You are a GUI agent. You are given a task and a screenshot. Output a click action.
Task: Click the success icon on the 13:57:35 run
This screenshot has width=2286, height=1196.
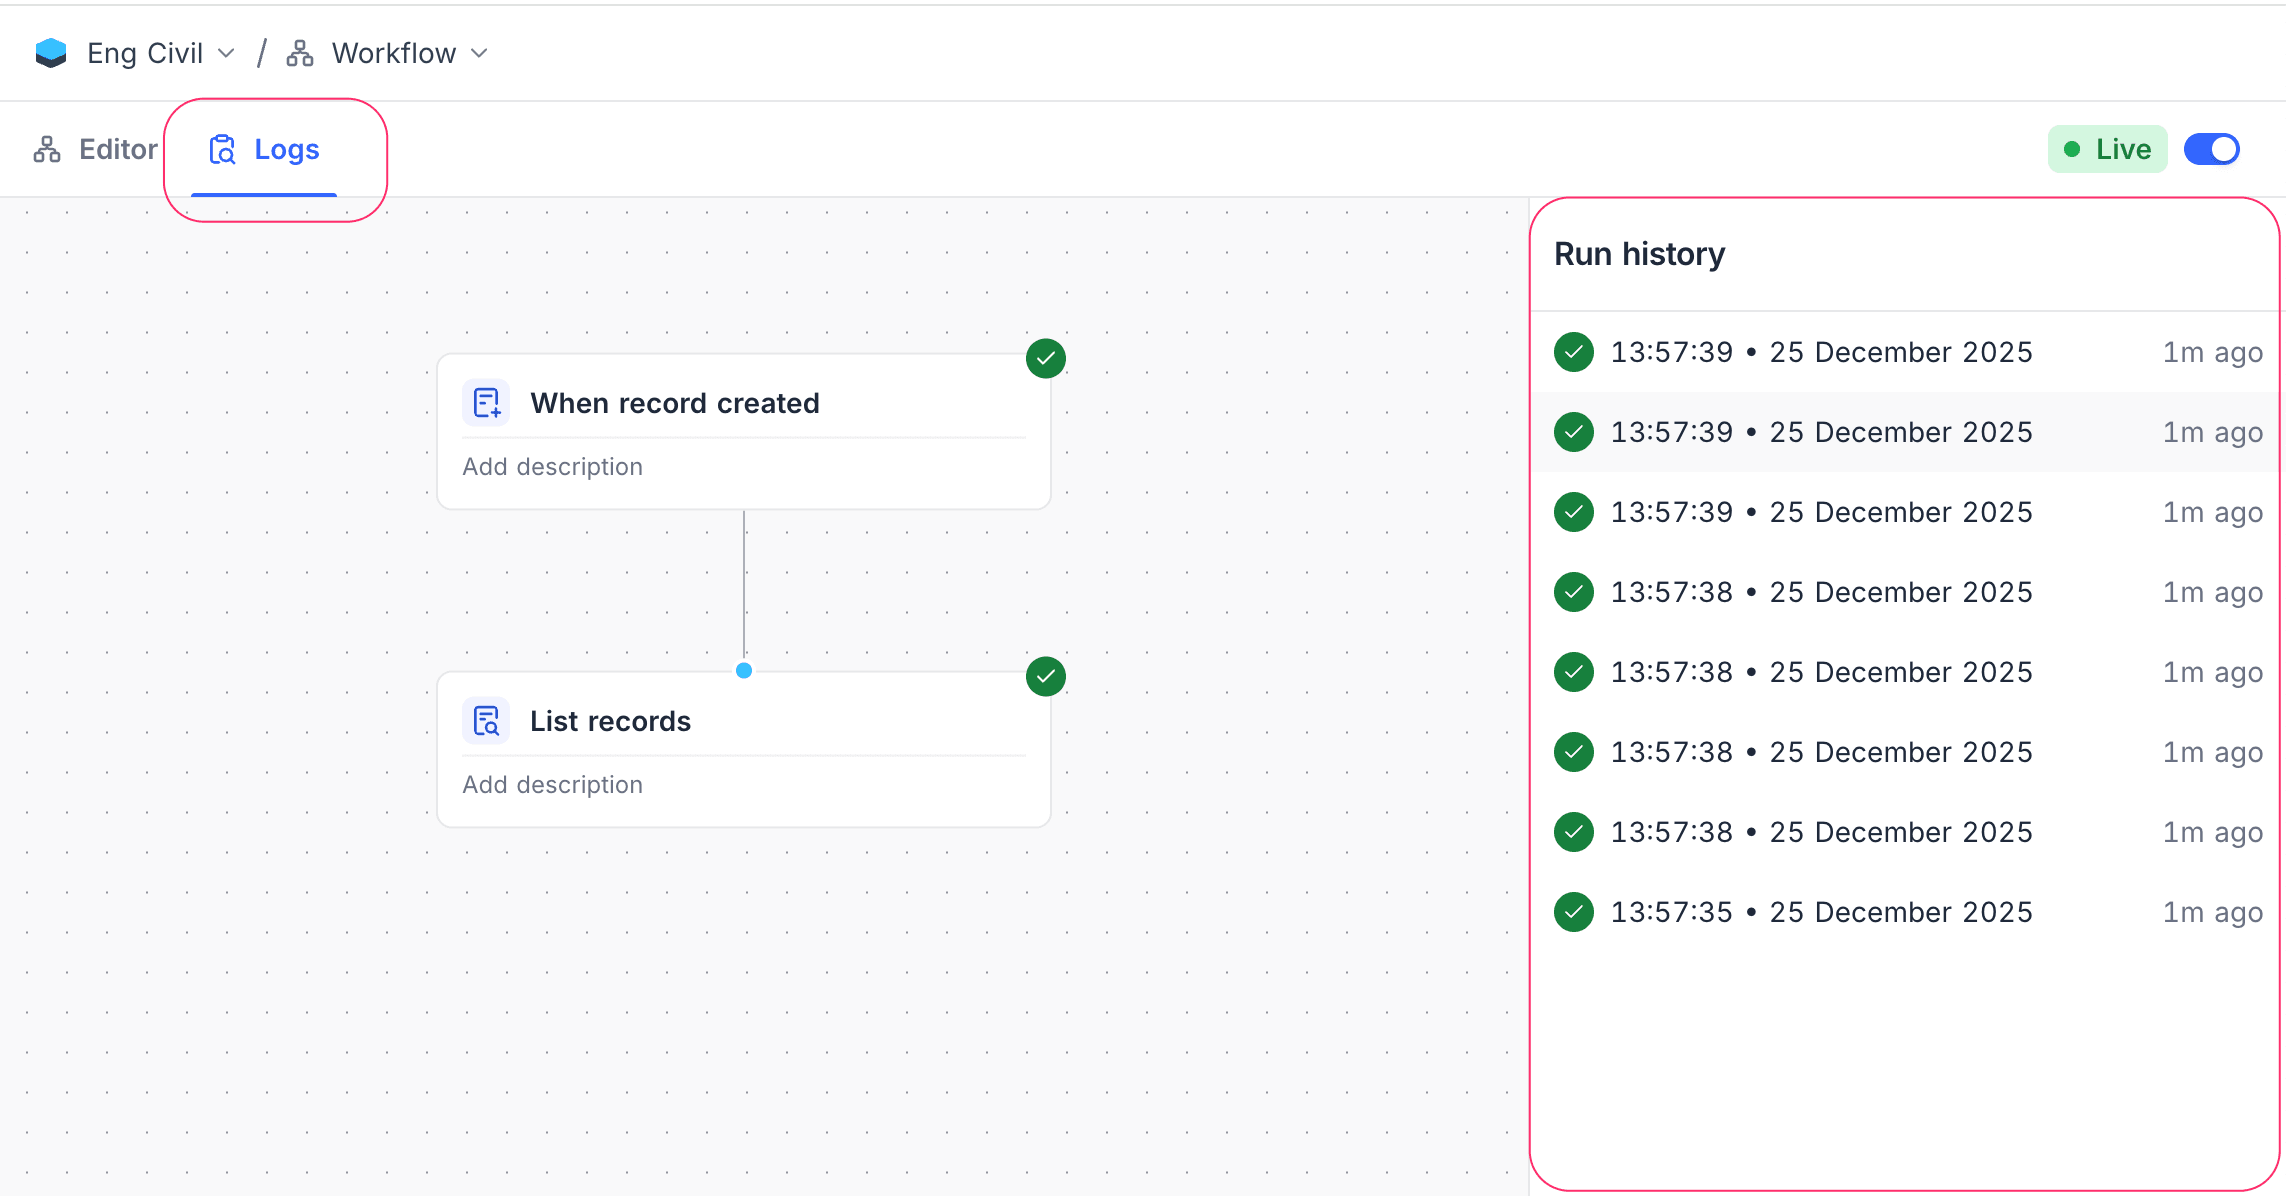pyautogui.click(x=1573, y=911)
